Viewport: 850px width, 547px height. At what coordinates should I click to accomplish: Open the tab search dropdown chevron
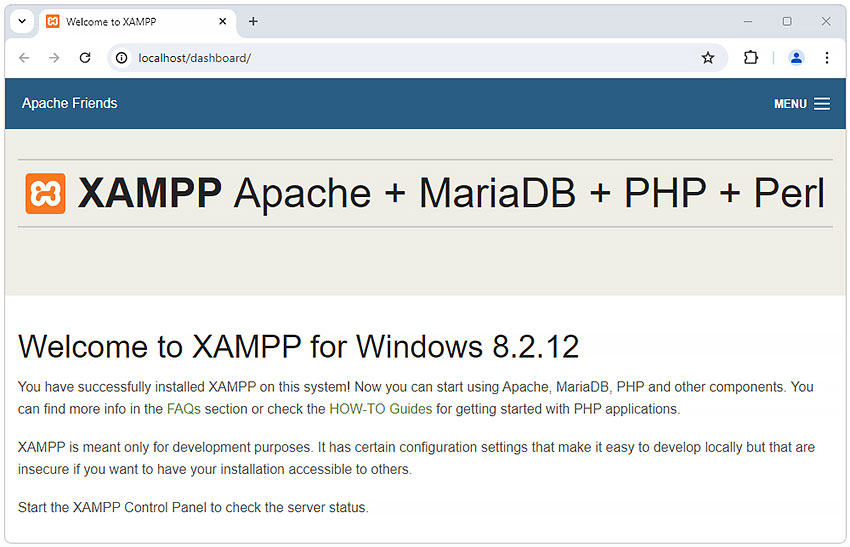click(x=22, y=22)
